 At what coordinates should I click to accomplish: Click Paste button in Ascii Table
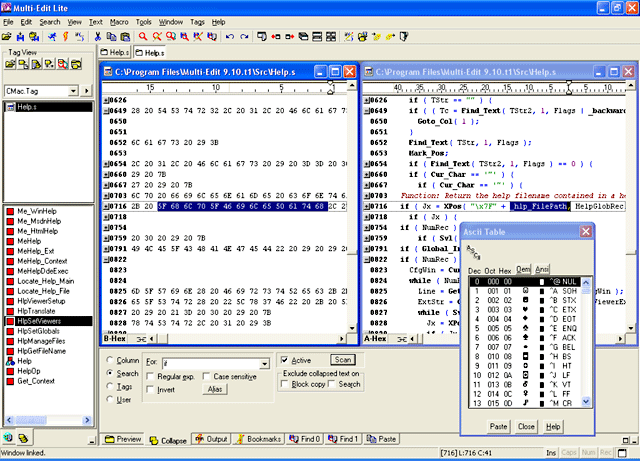pyautogui.click(x=498, y=426)
